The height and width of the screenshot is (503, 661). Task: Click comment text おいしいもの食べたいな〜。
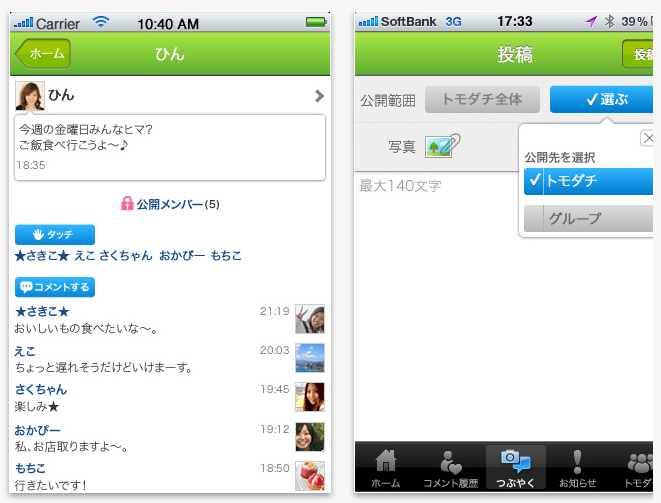point(86,328)
